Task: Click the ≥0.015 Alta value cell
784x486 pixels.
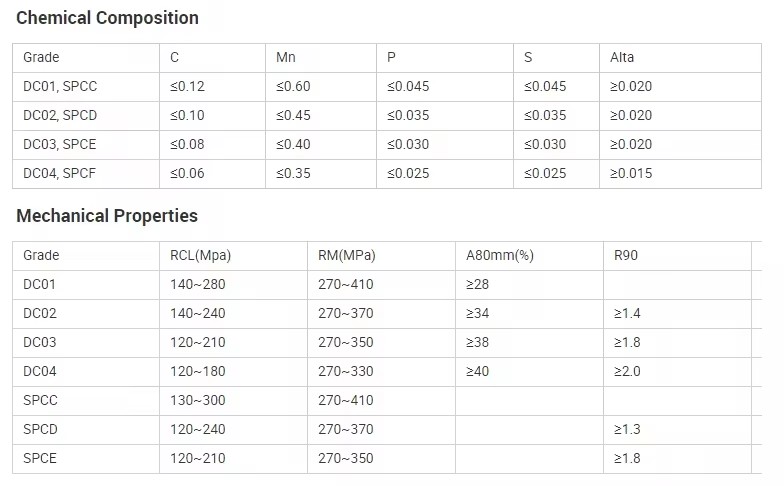Action: (631, 173)
